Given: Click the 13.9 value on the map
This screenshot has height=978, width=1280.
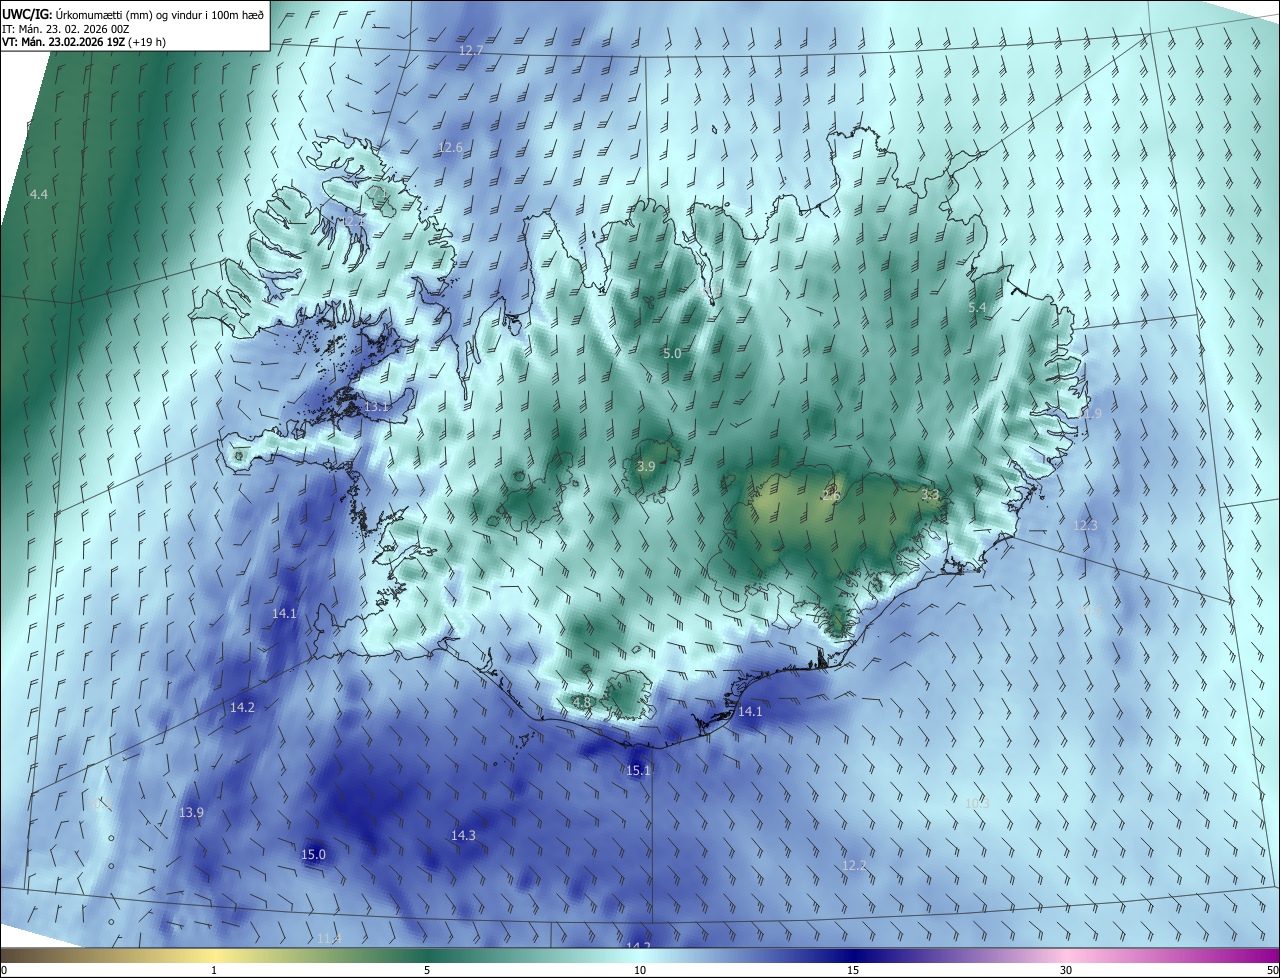Looking at the screenshot, I should (191, 813).
